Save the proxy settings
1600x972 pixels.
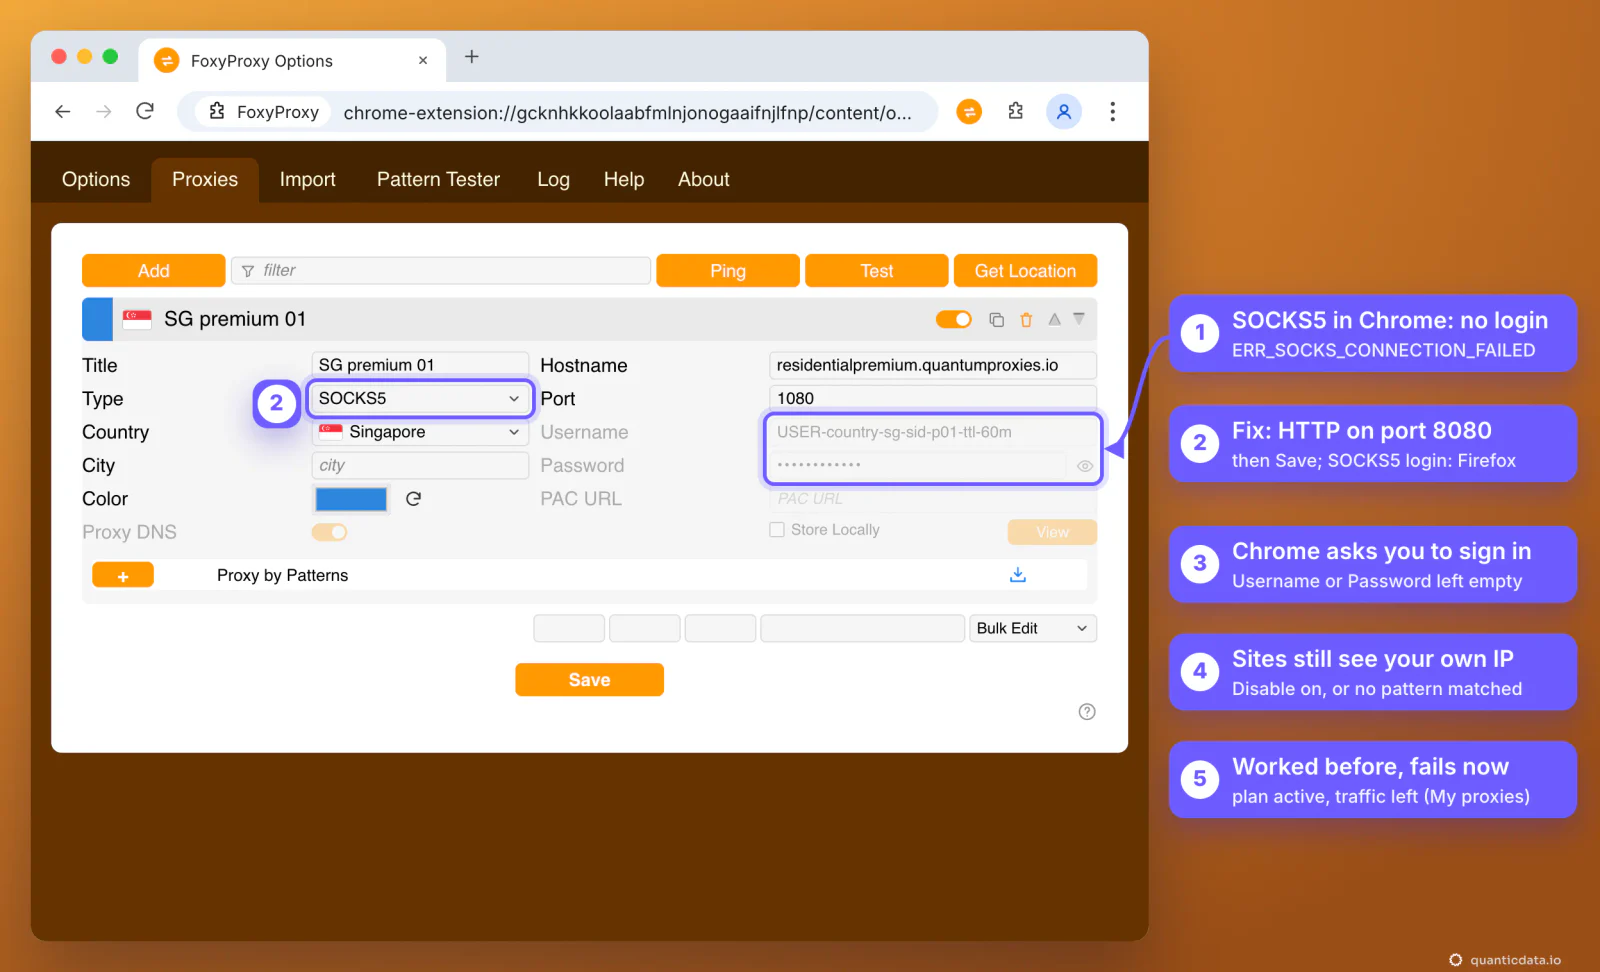(x=589, y=680)
